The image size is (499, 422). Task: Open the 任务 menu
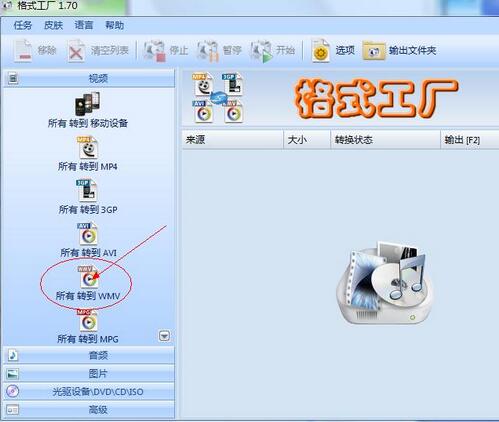23,25
